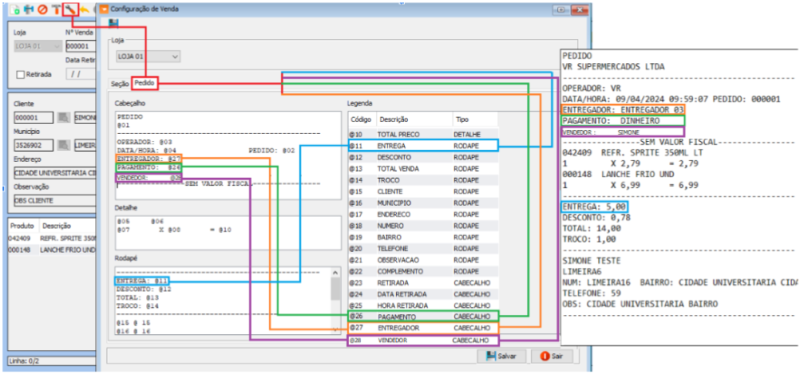Image resolution: width=800 pixels, height=374 pixels.
Task: Click the new document icon in toolbar
Action: coord(16,9)
